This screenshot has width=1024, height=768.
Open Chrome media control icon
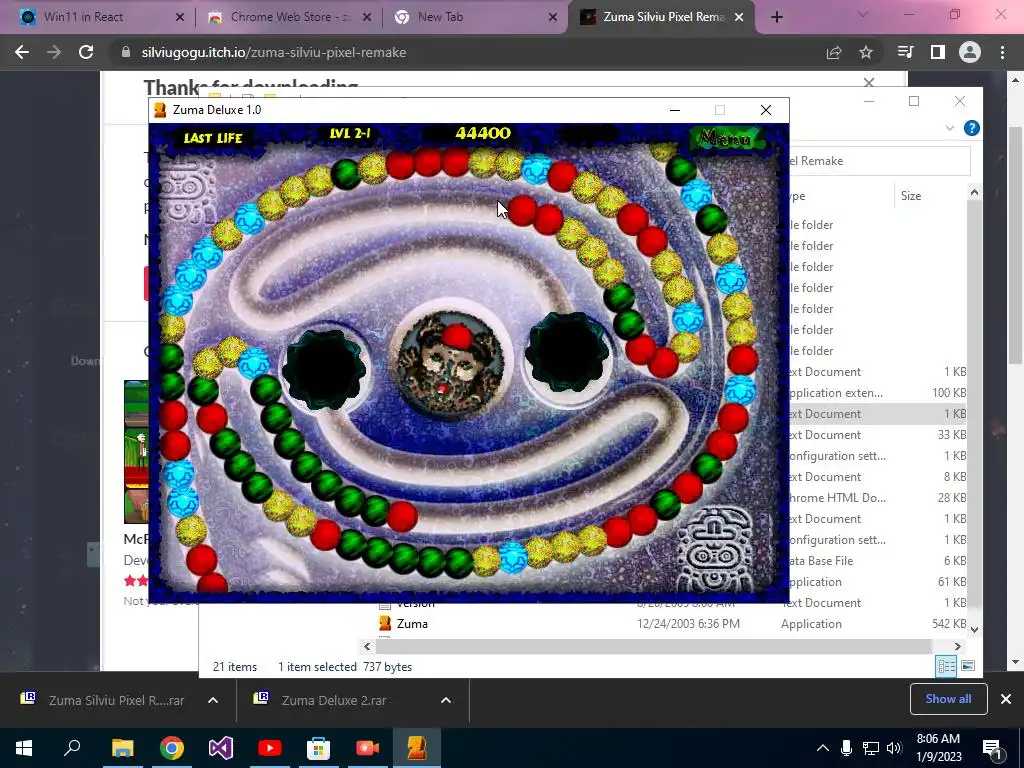coord(905,52)
